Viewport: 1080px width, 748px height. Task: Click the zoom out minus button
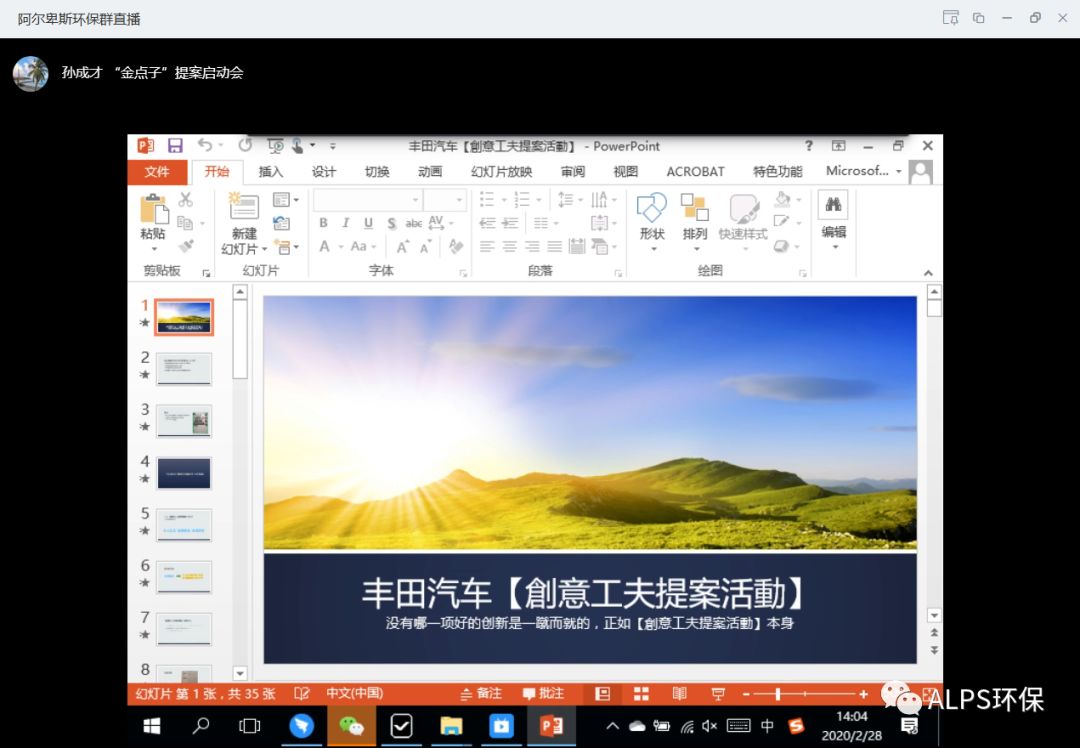point(746,694)
